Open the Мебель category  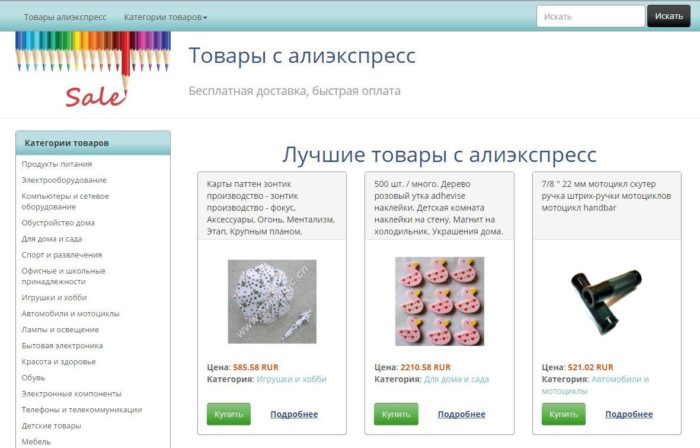(x=36, y=442)
